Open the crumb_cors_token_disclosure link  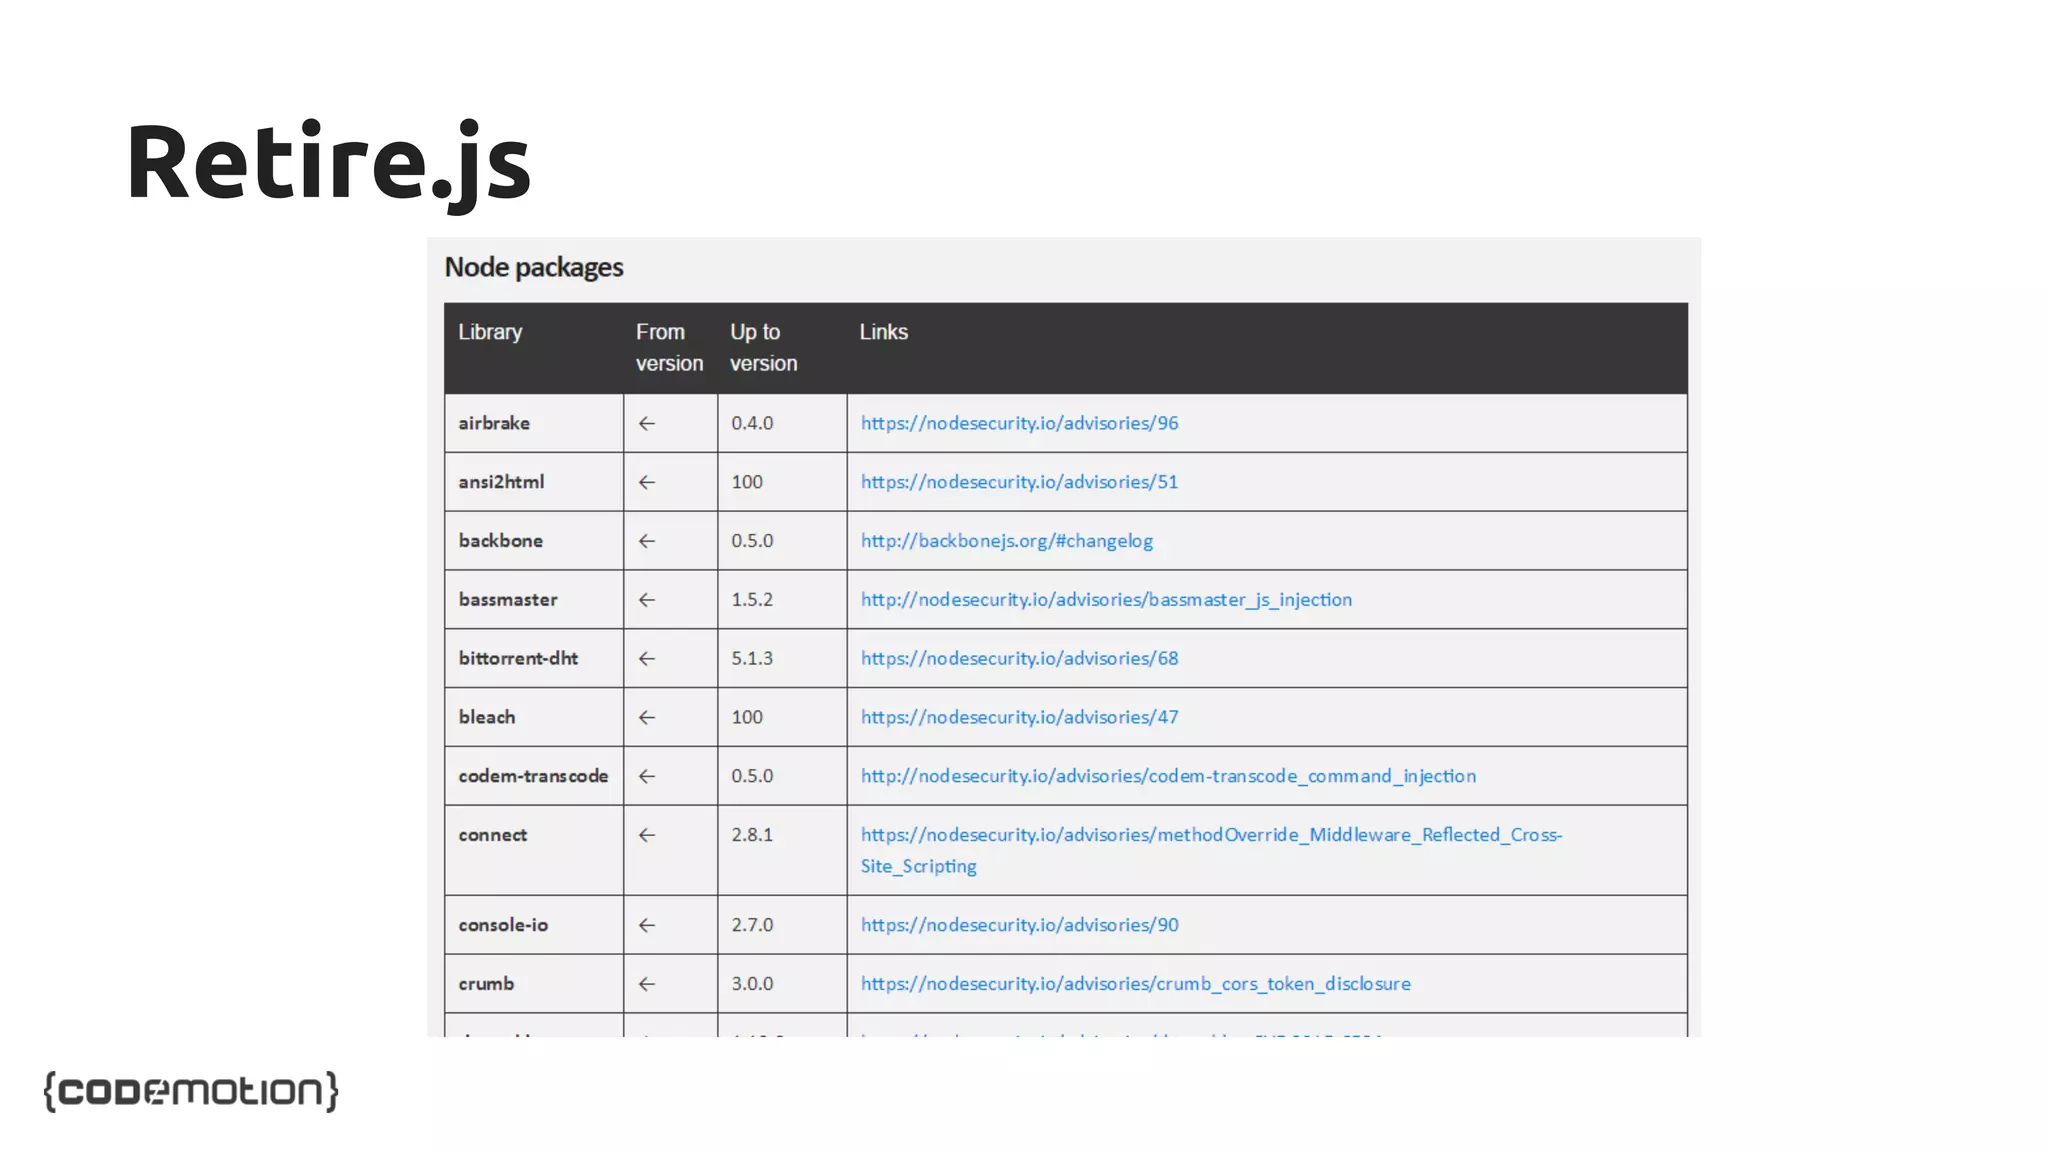coord(1135,984)
